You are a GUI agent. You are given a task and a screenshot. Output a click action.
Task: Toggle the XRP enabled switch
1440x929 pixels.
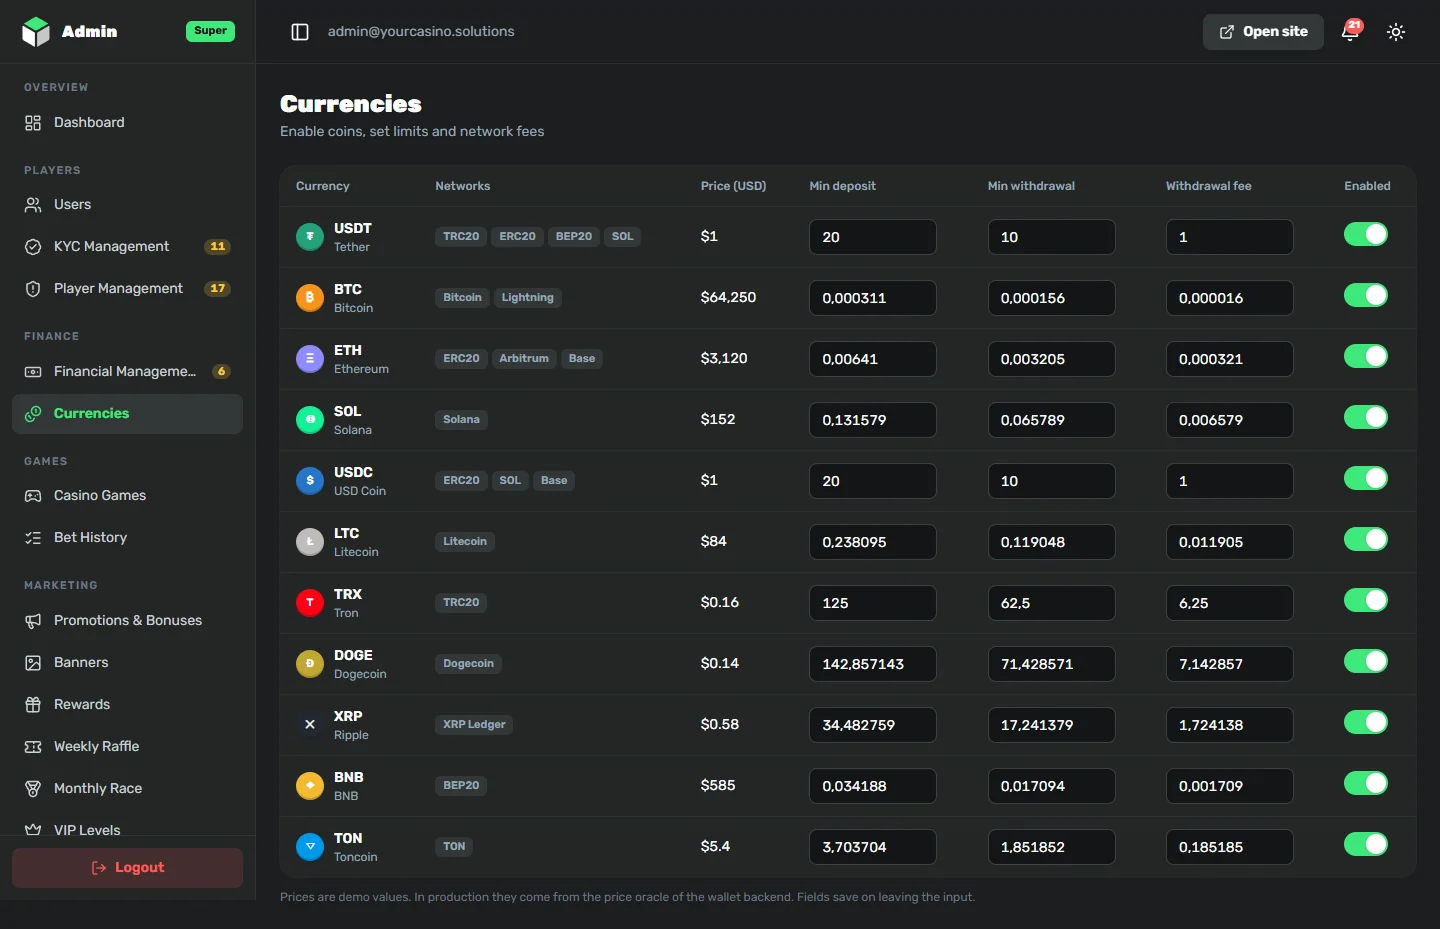pyautogui.click(x=1366, y=722)
